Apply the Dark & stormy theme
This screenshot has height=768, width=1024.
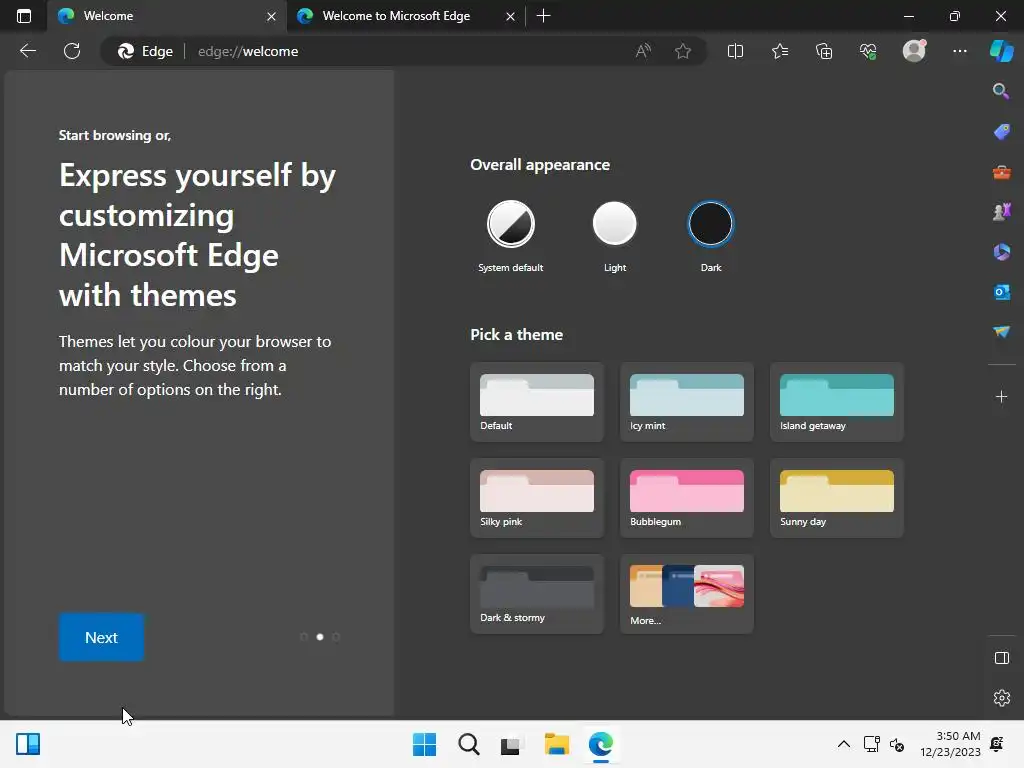[537, 594]
